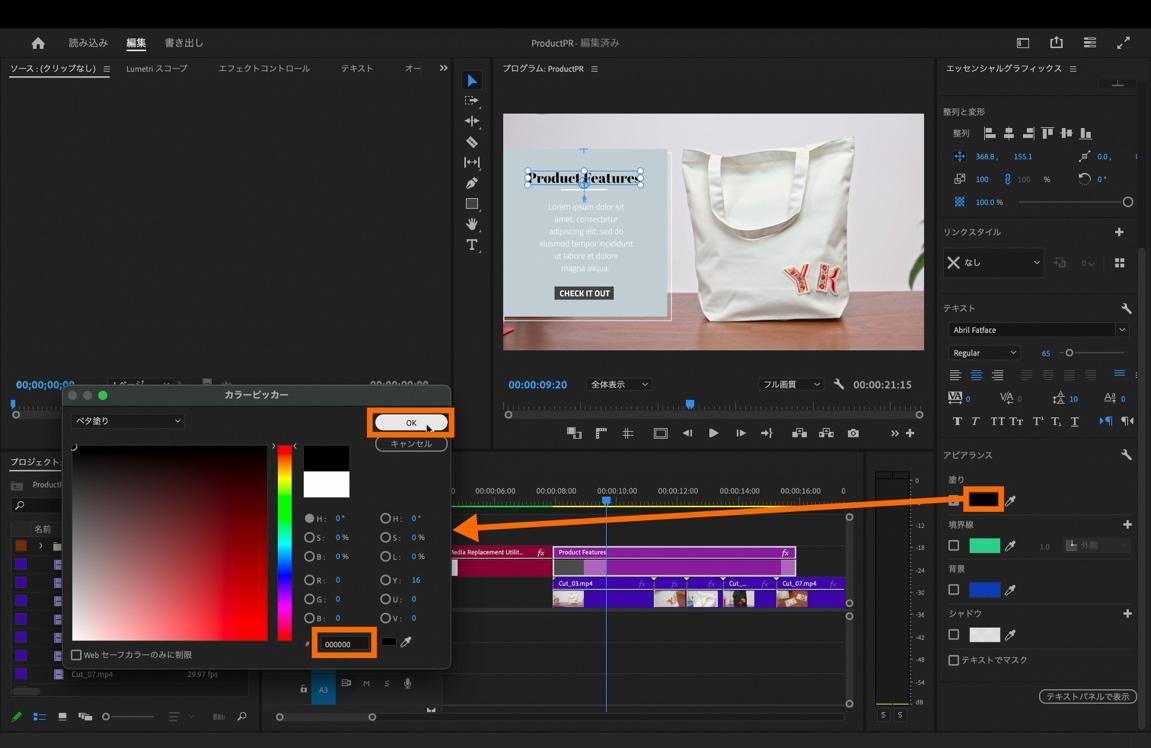The width and height of the screenshot is (1151, 748).
Task: Toggle full screen video icon in the header
Action: coord(1123,43)
